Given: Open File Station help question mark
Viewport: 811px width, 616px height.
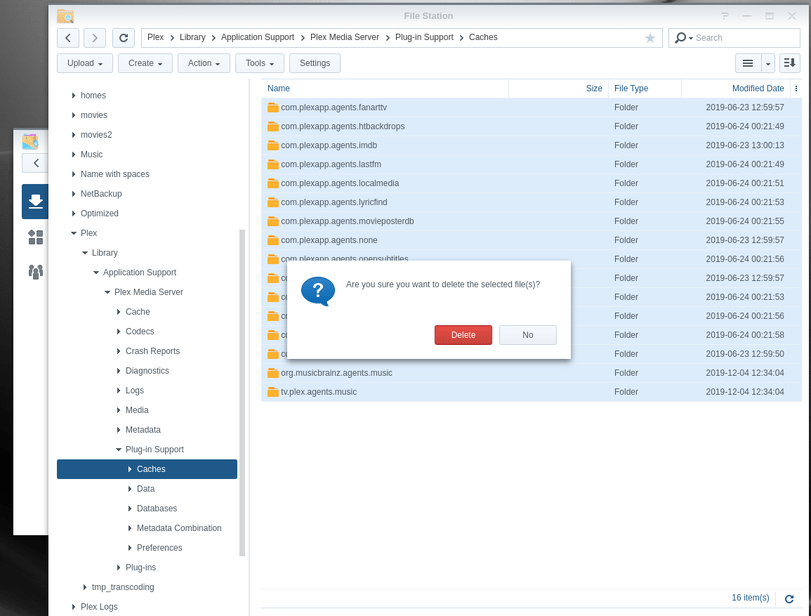Looking at the screenshot, I should pos(725,16).
